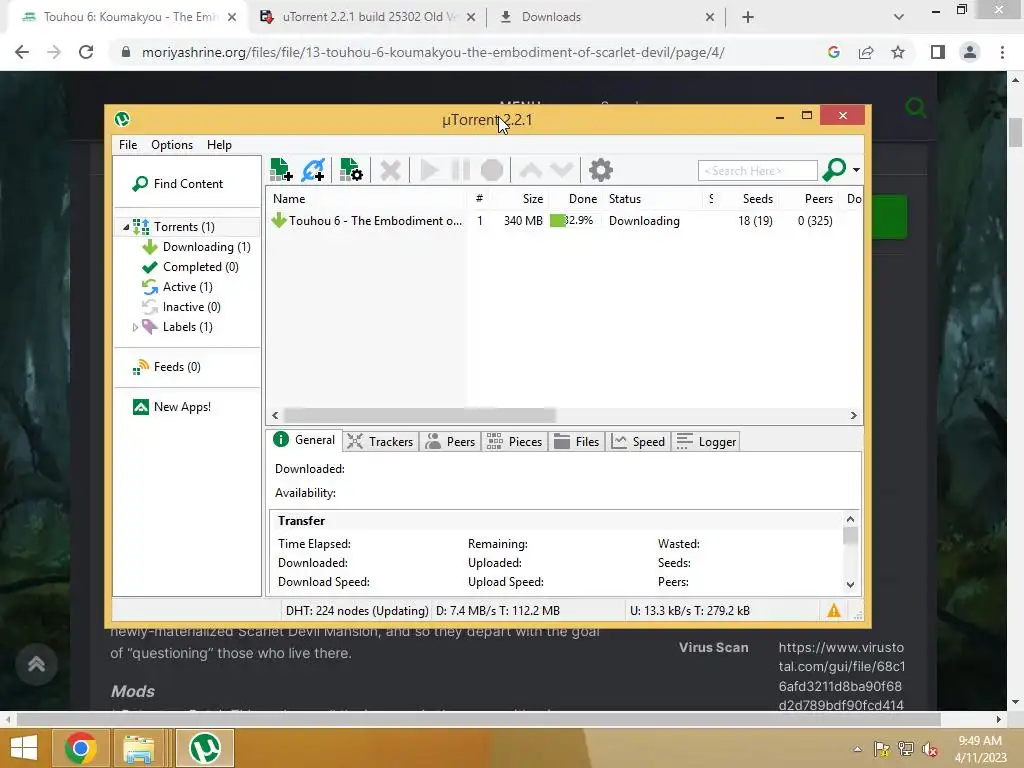Screen dimensions: 1024x768
Task: Click Add Torrent from URL icon
Action: tap(313, 170)
